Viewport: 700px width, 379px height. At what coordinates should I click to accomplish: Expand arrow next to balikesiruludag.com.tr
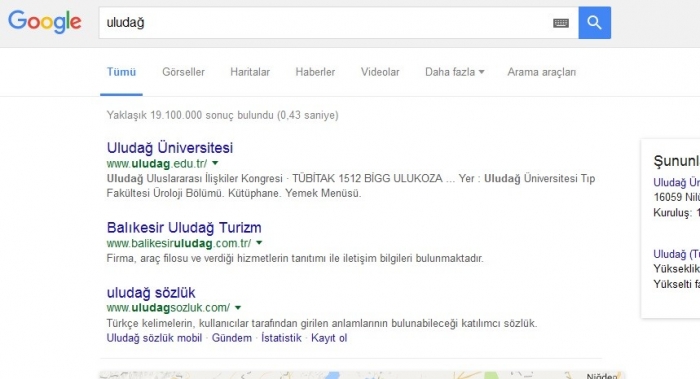pos(259,243)
